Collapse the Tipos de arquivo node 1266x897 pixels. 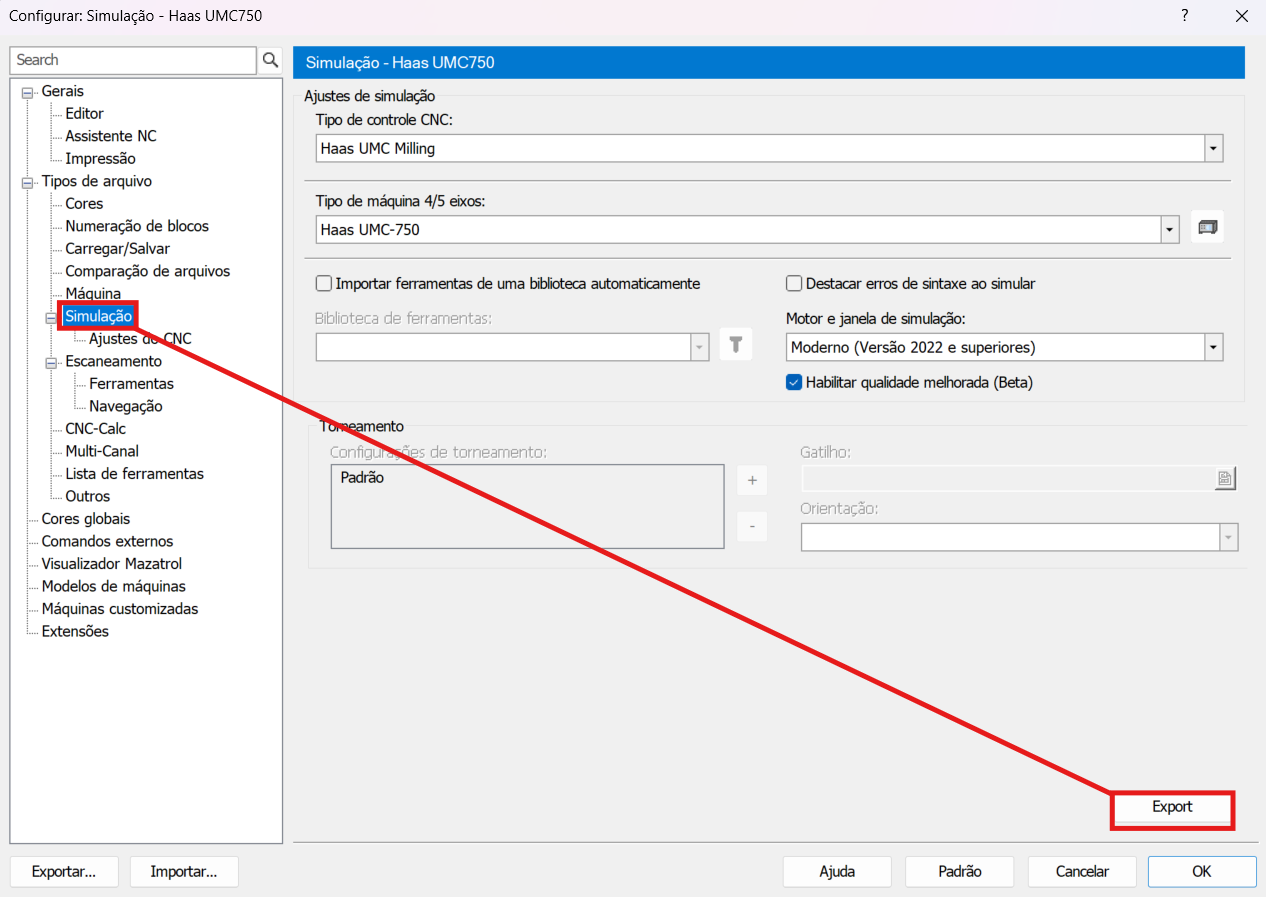(x=27, y=182)
